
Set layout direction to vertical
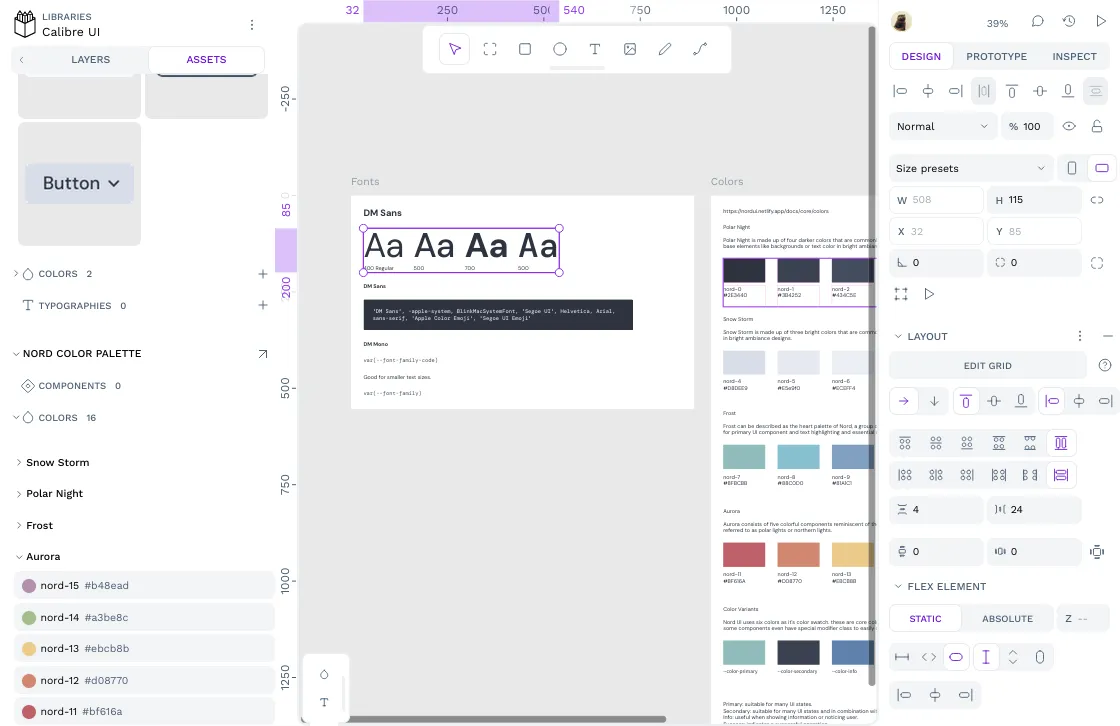933,400
